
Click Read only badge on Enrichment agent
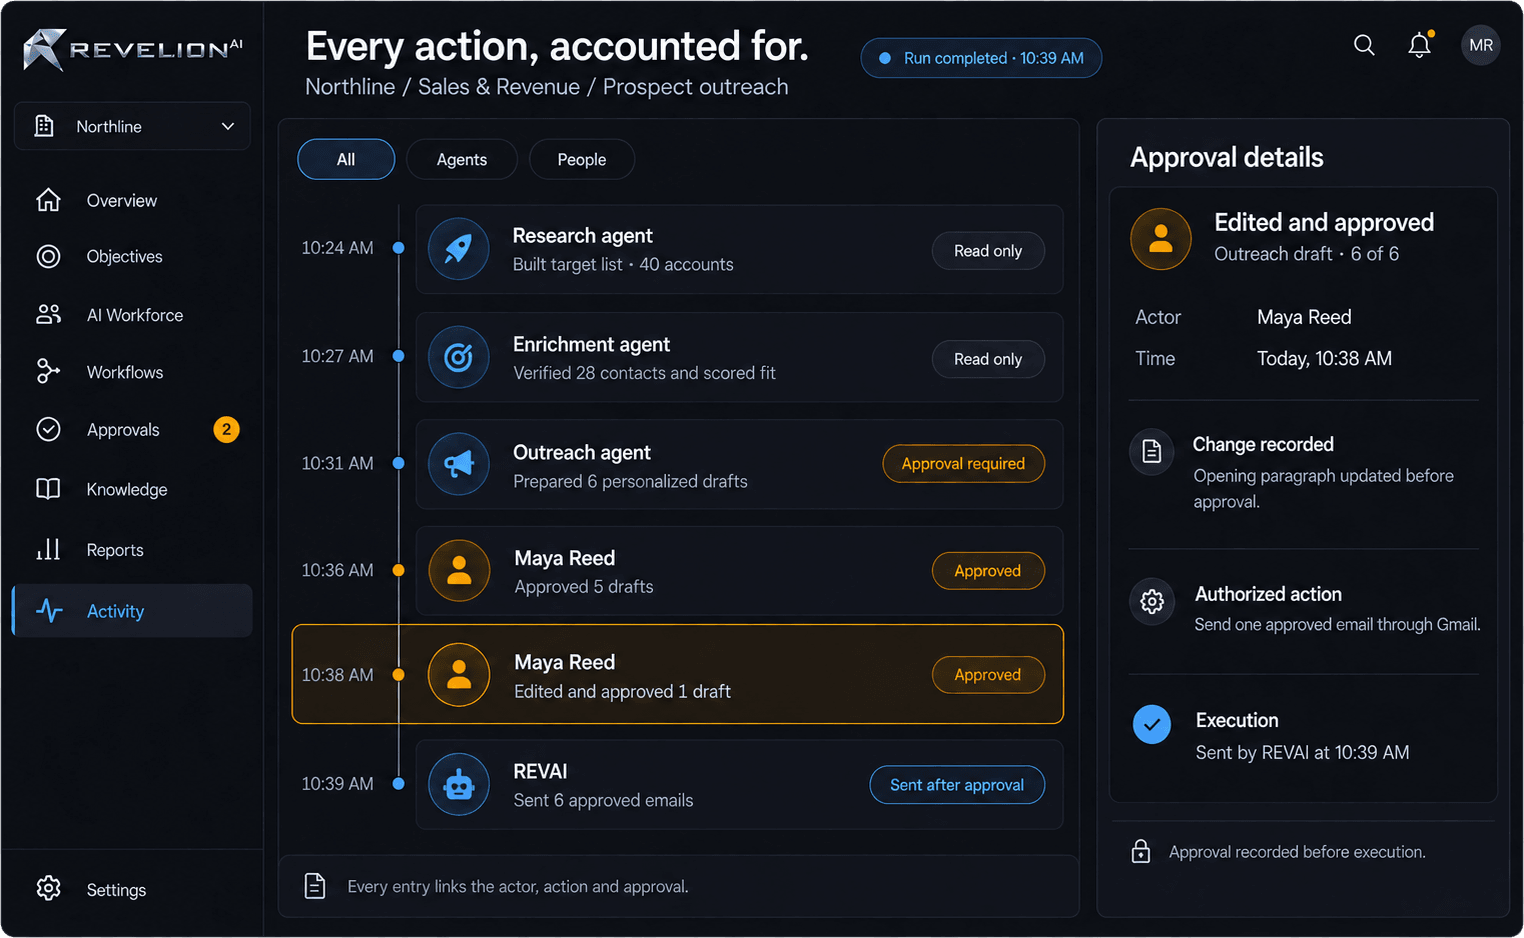coord(988,359)
